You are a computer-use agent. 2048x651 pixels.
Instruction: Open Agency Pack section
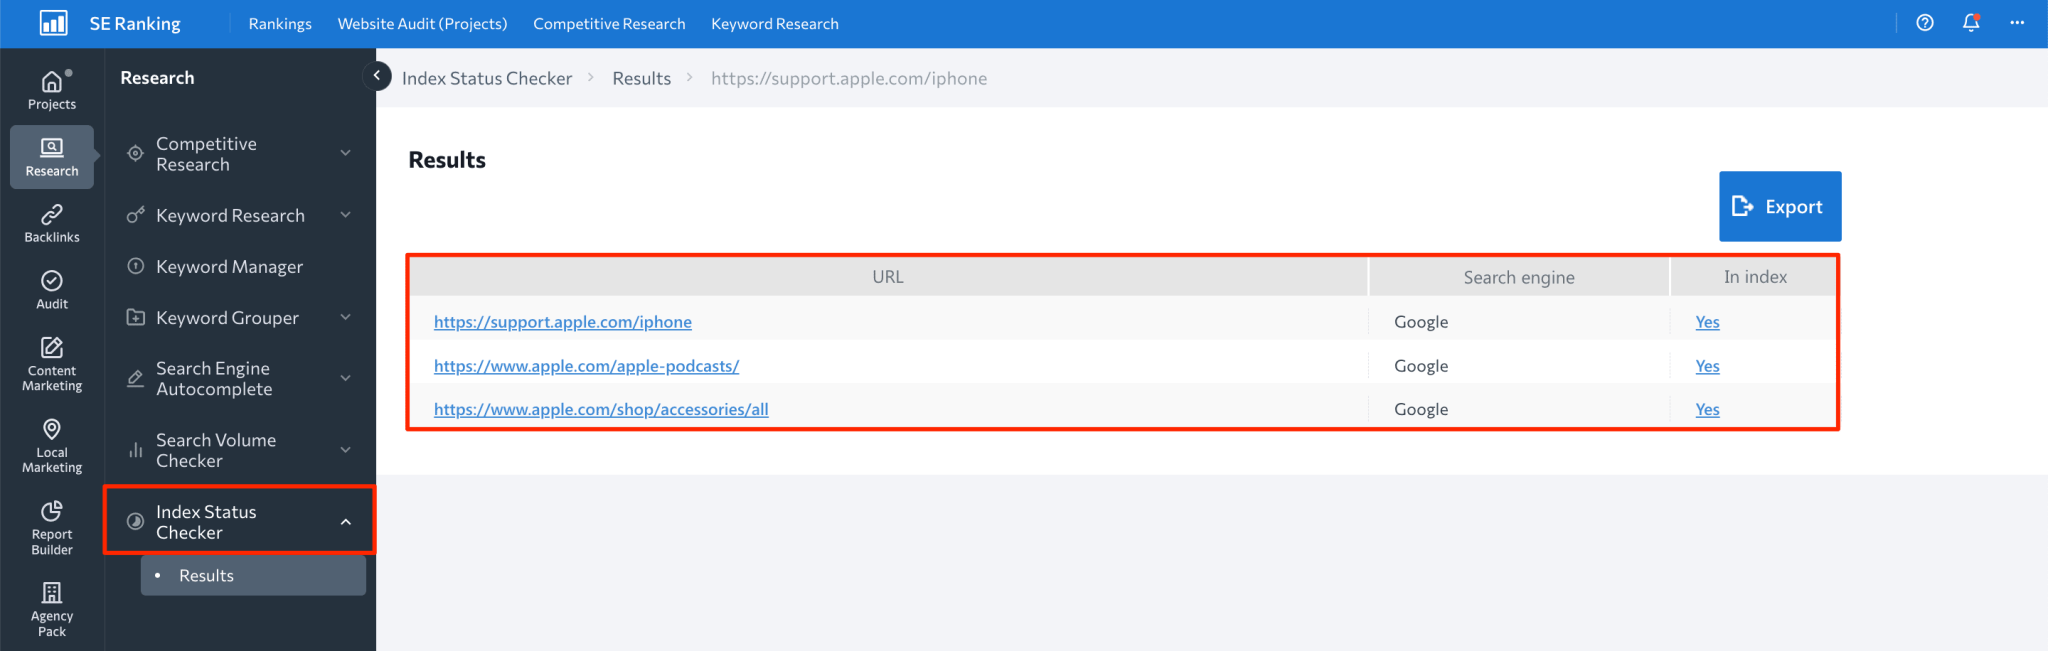[x=52, y=609]
